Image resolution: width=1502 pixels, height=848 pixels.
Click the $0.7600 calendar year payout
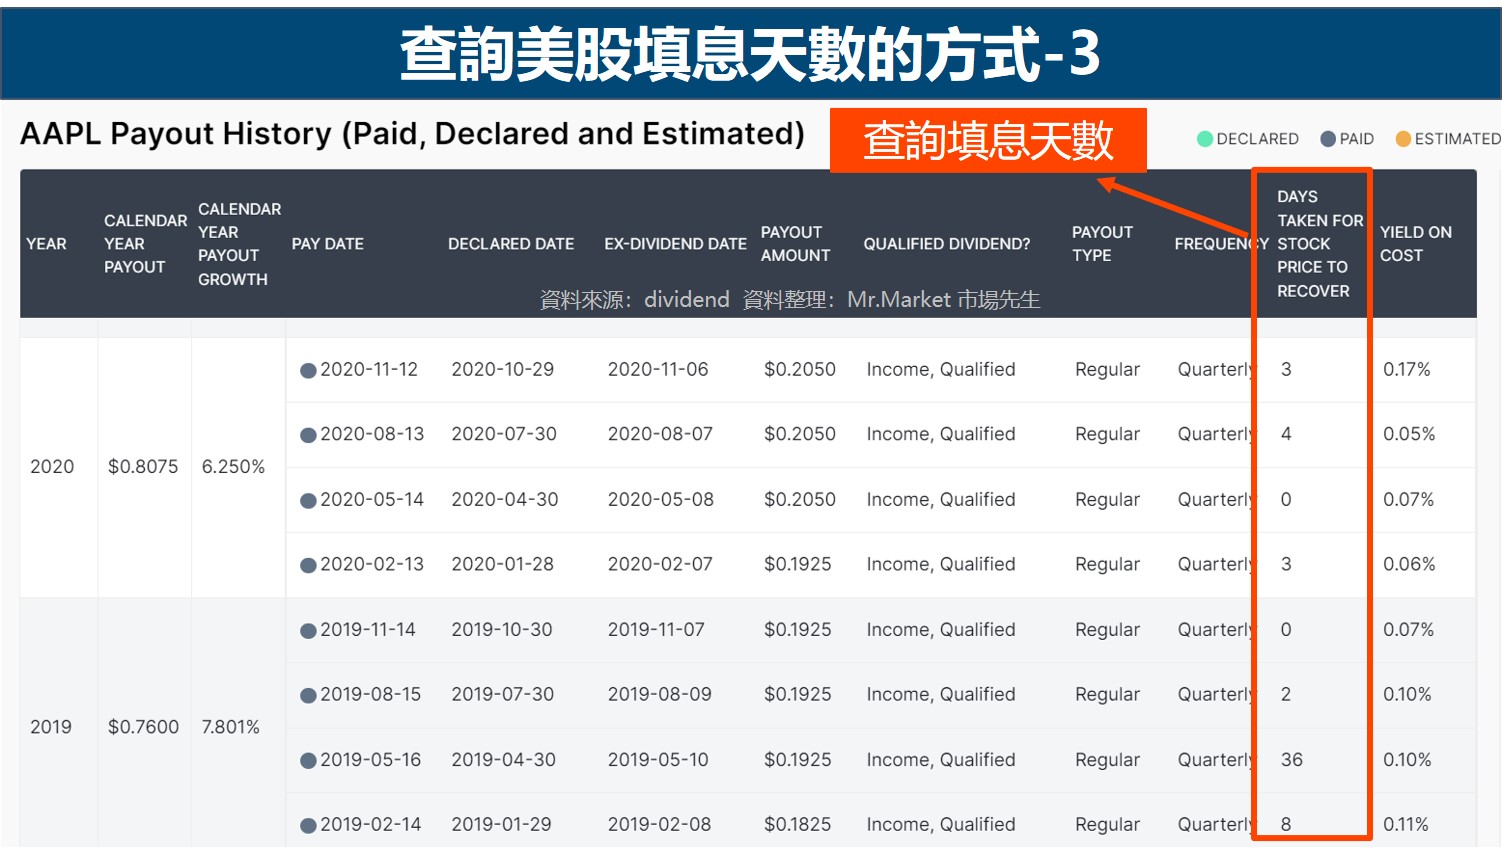(x=143, y=727)
